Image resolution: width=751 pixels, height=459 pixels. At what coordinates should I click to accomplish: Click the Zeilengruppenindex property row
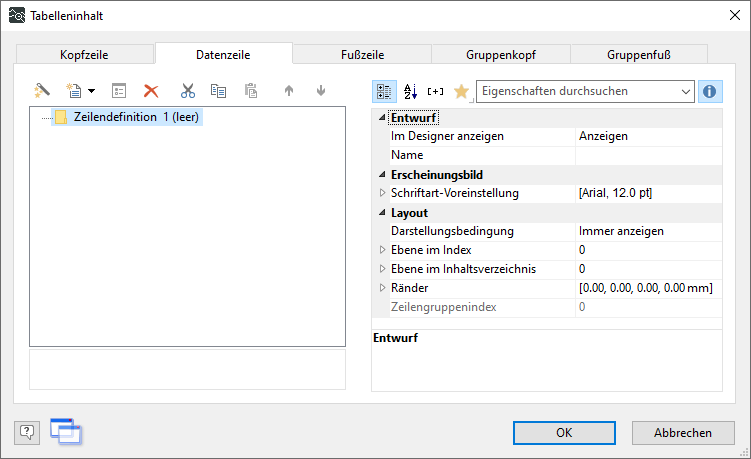pos(547,307)
